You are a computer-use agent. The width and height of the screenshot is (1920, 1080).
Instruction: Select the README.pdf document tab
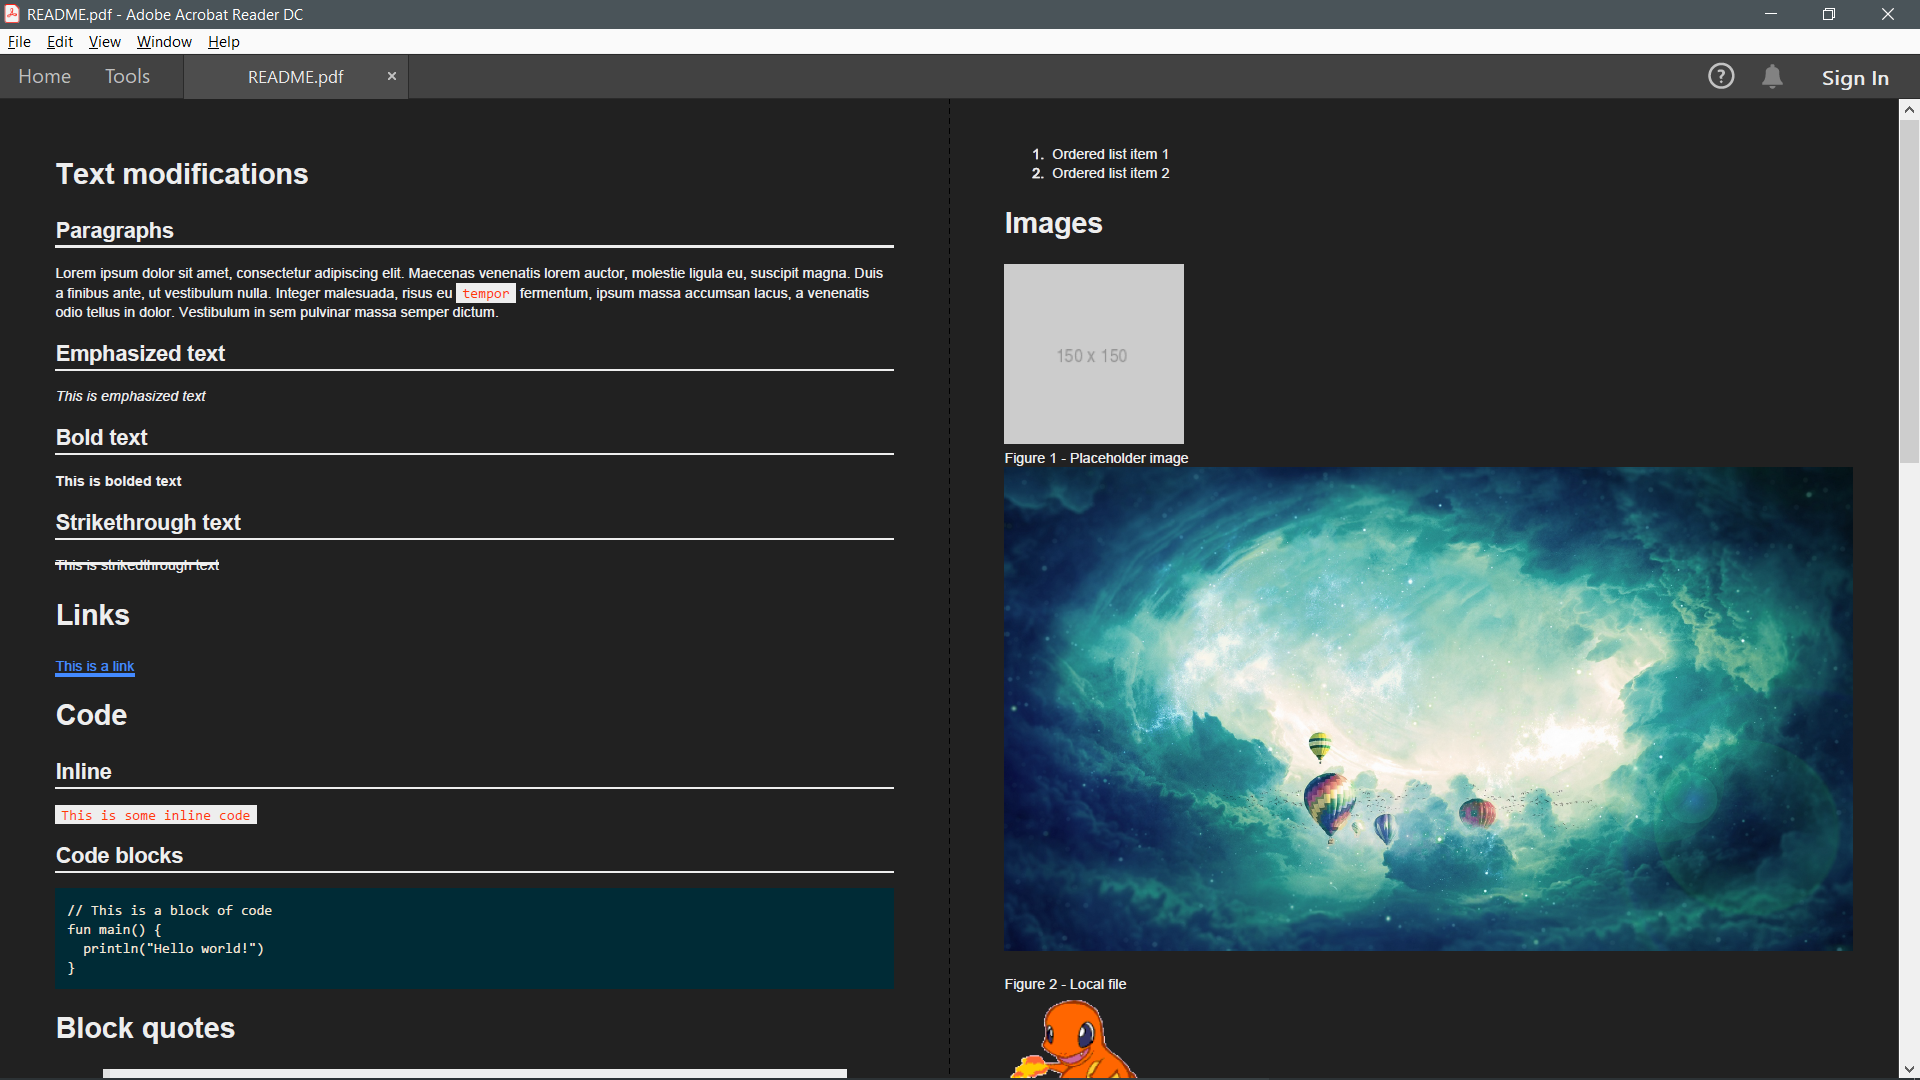295,77
